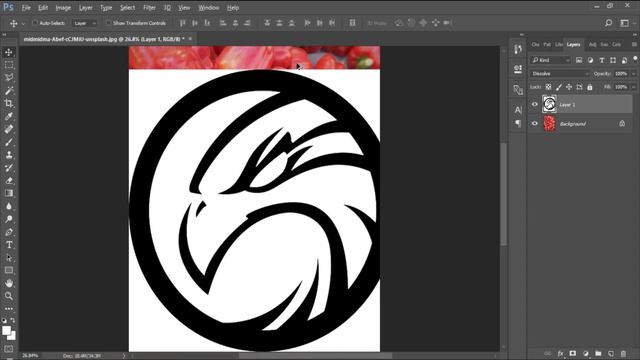This screenshot has height=360, width=640.
Task: Select the Dodge tool
Action: click(x=9, y=219)
